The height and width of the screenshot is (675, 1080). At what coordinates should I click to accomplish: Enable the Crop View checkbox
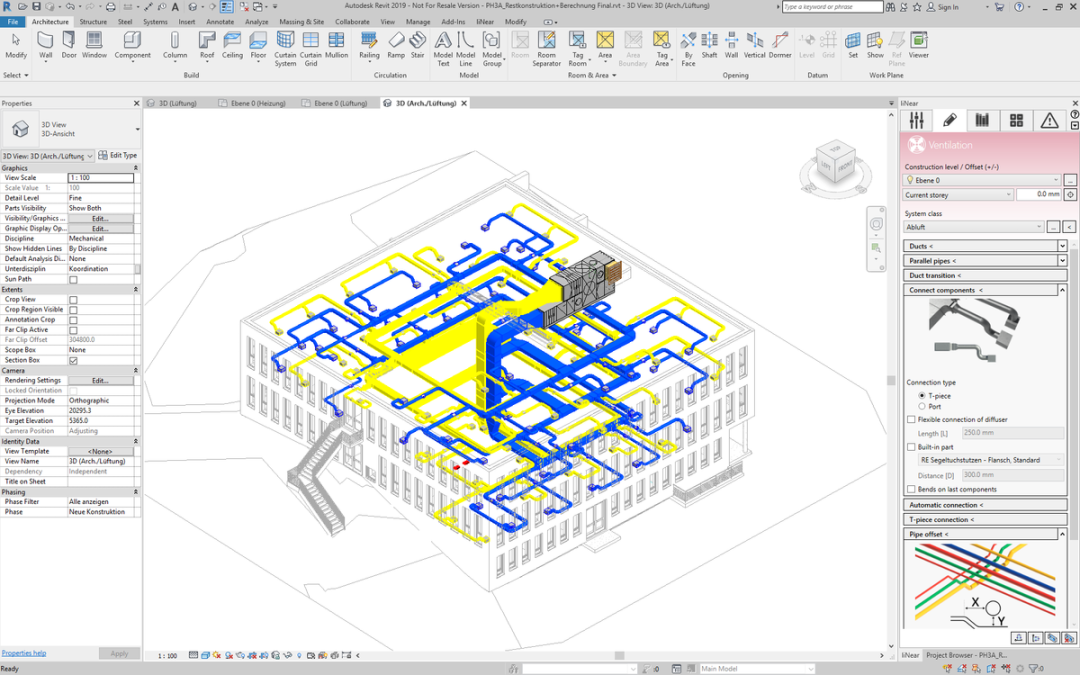(x=73, y=300)
